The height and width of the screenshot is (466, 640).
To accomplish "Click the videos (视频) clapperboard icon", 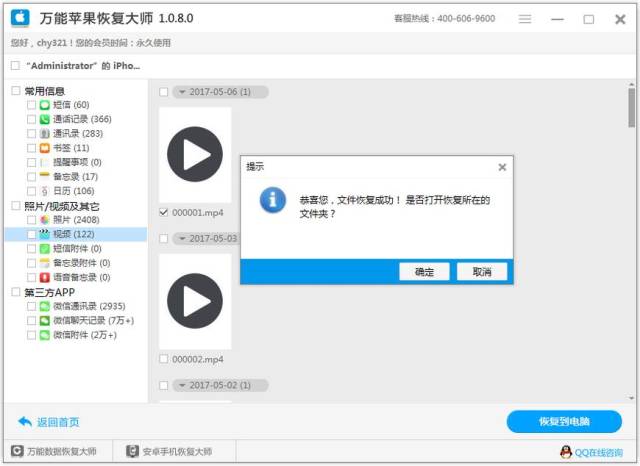I will click(44, 234).
